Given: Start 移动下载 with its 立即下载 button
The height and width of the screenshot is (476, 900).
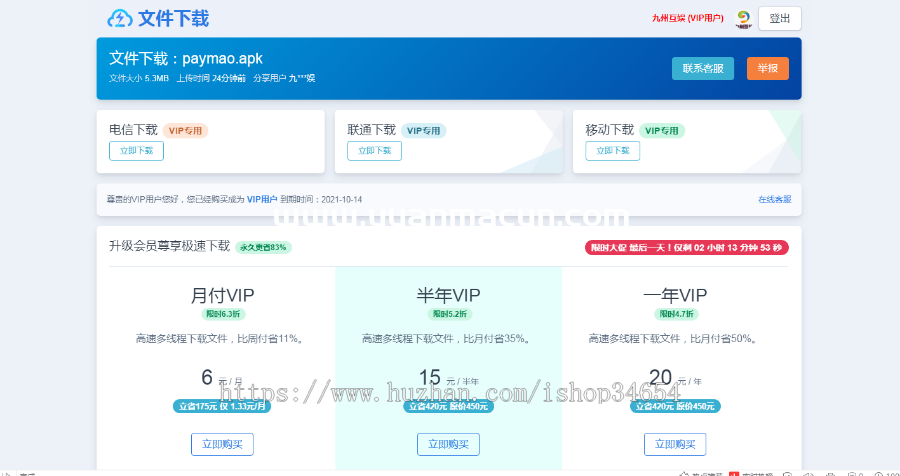Looking at the screenshot, I should pos(612,151).
